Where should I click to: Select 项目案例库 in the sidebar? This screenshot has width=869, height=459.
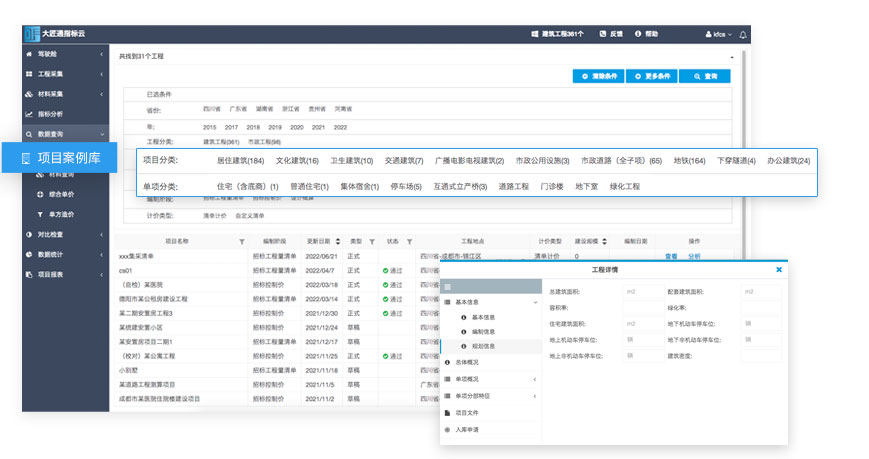(x=59, y=158)
